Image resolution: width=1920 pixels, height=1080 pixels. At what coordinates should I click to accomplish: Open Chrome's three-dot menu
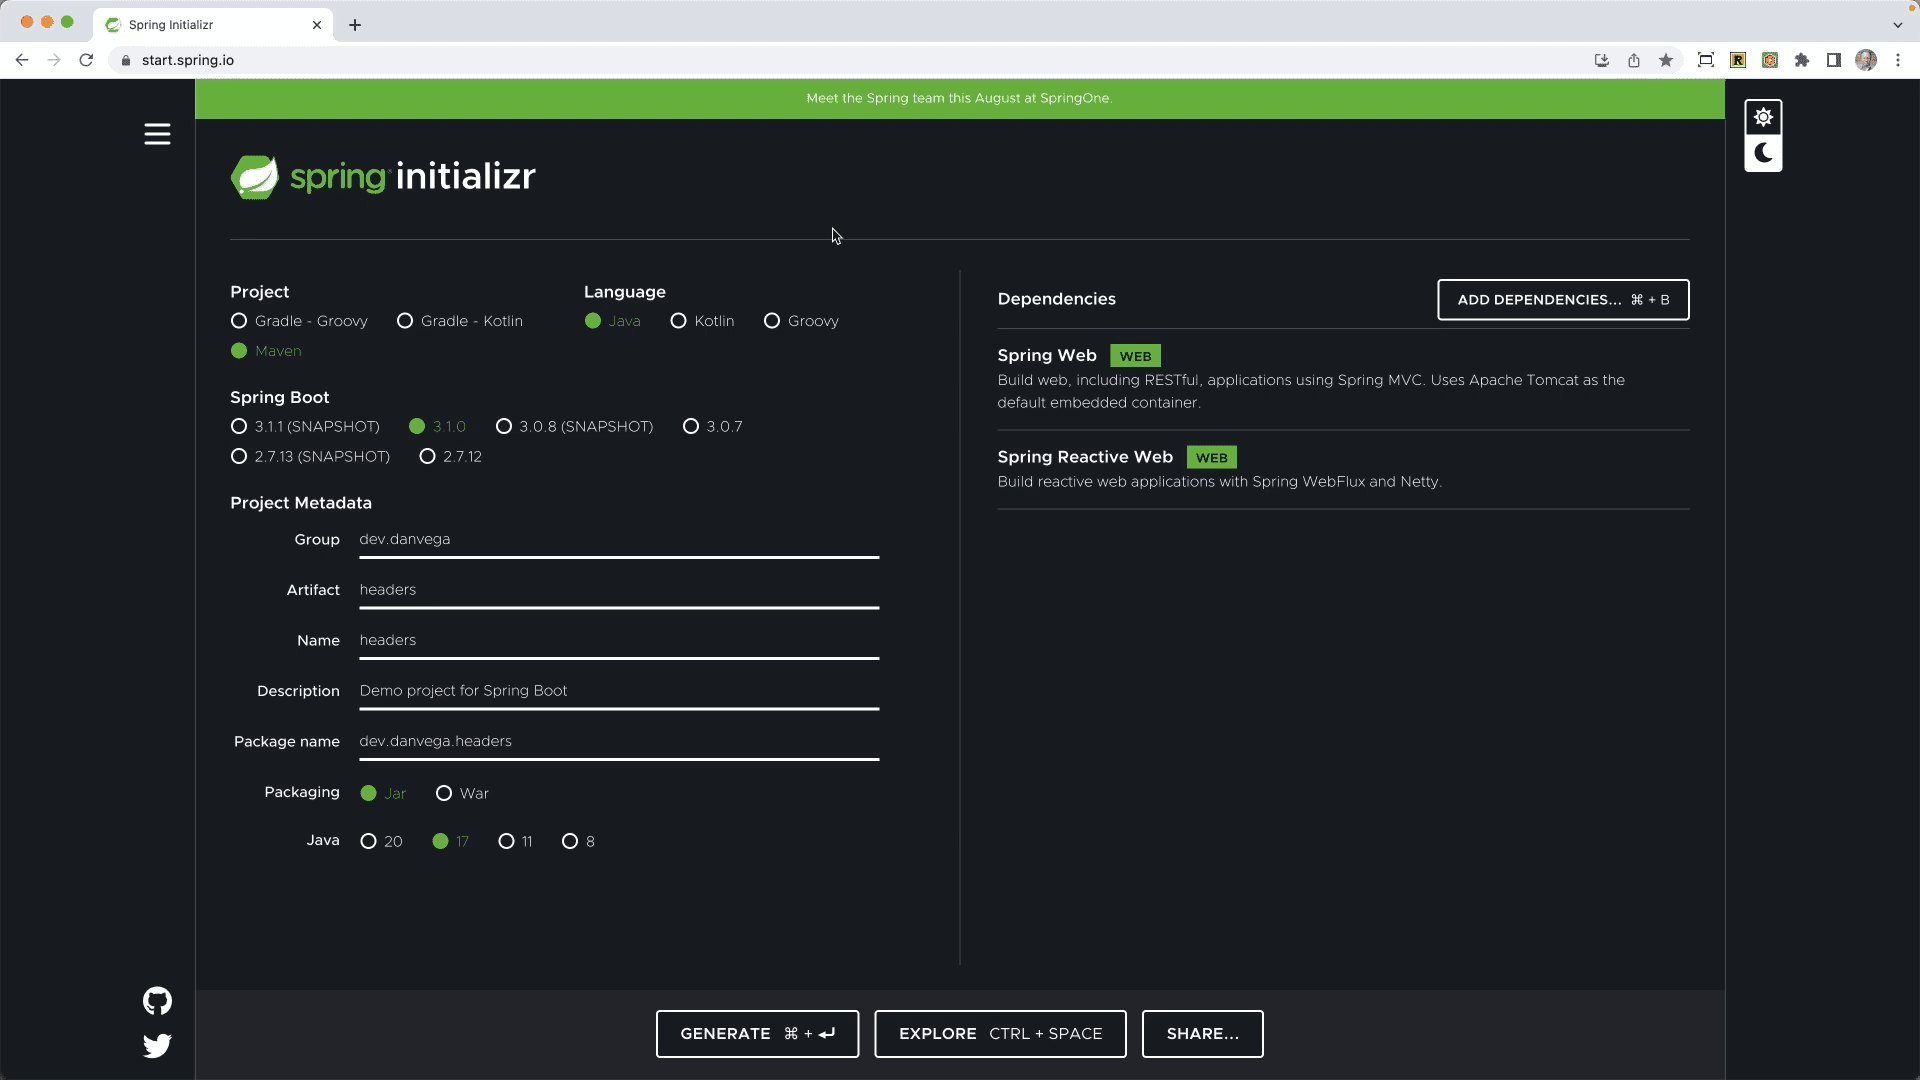click(x=1899, y=60)
